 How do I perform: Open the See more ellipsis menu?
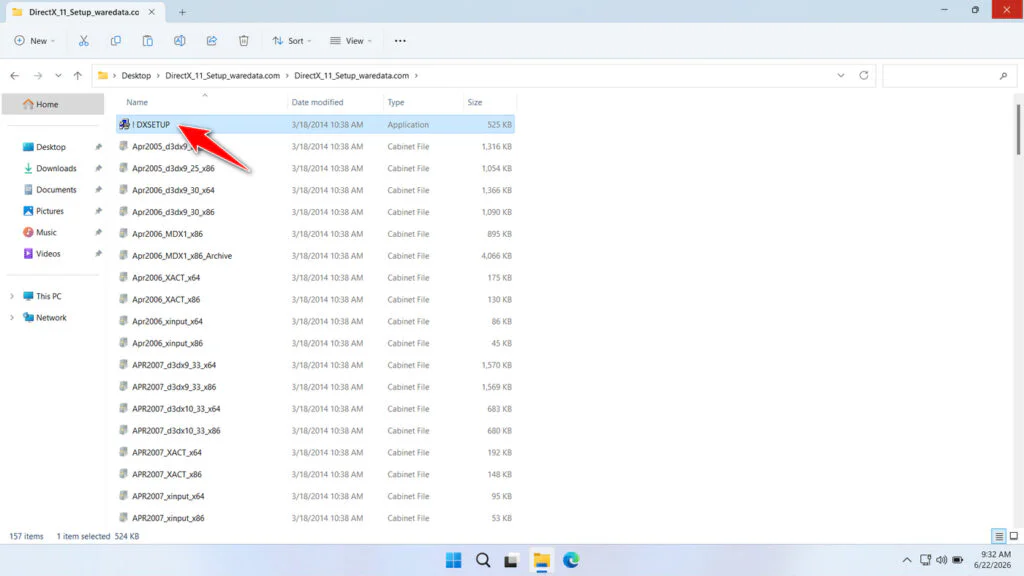tap(400, 40)
